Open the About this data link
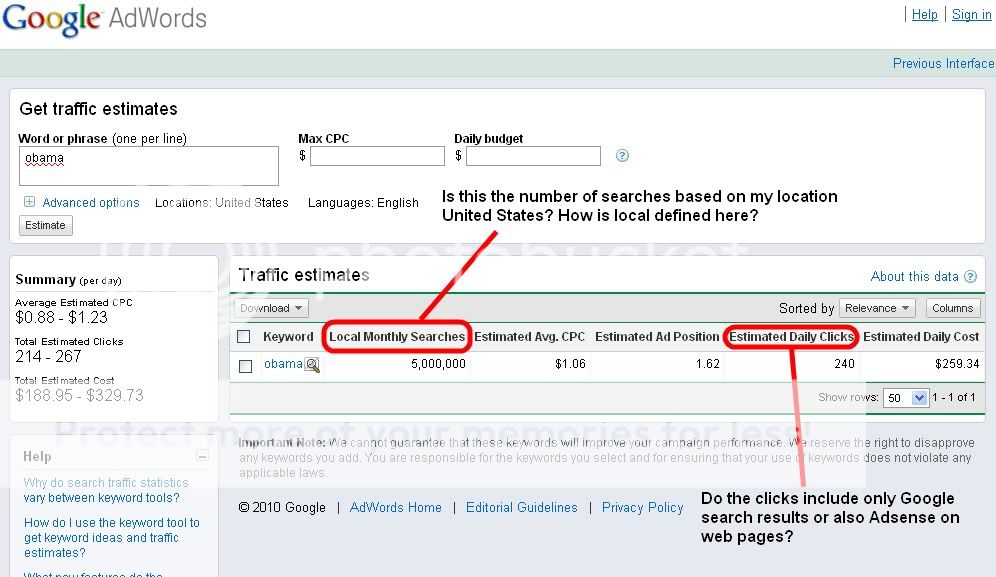Image resolution: width=996 pixels, height=577 pixels. (x=914, y=276)
